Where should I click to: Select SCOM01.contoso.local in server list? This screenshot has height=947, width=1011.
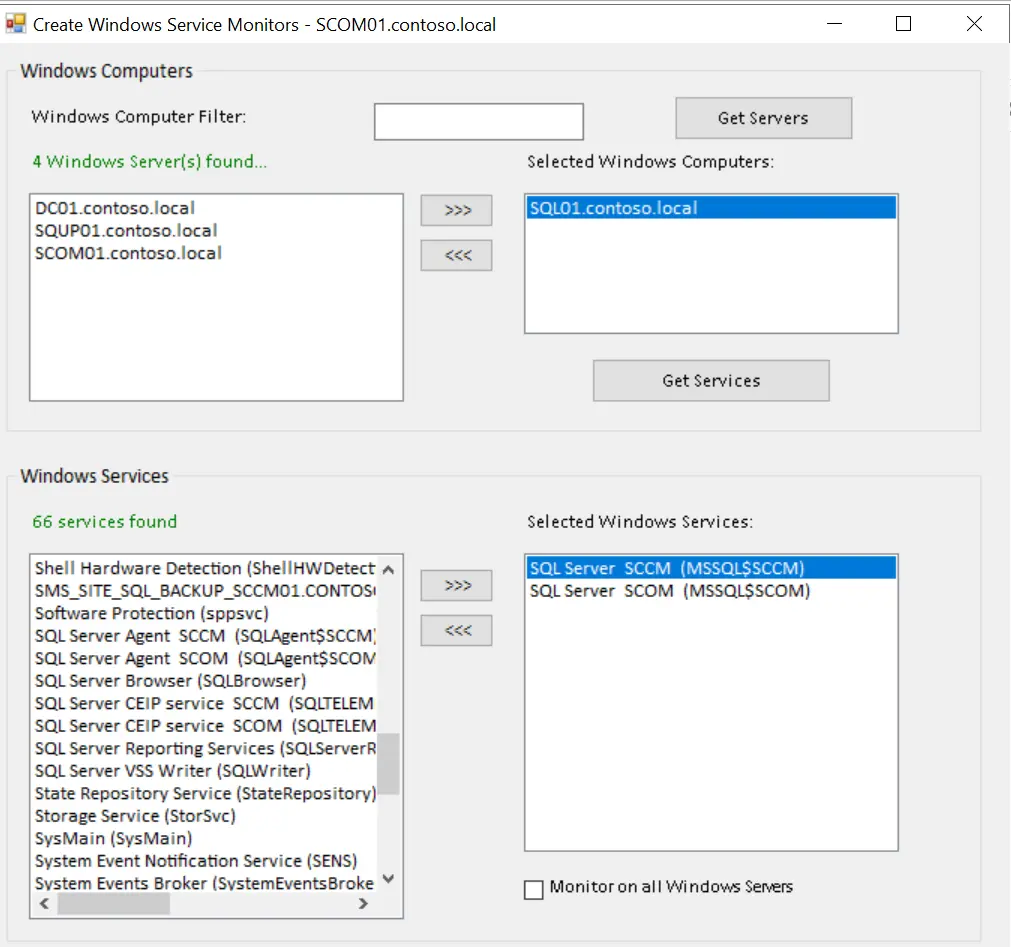pyautogui.click(x=128, y=253)
